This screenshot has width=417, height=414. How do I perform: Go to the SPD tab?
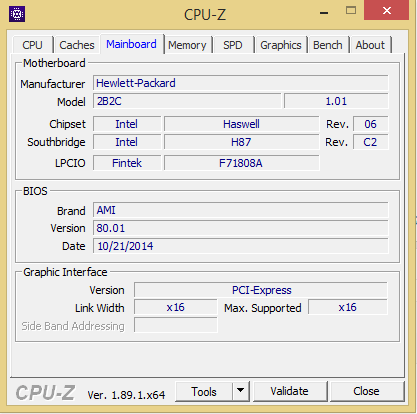[233, 45]
